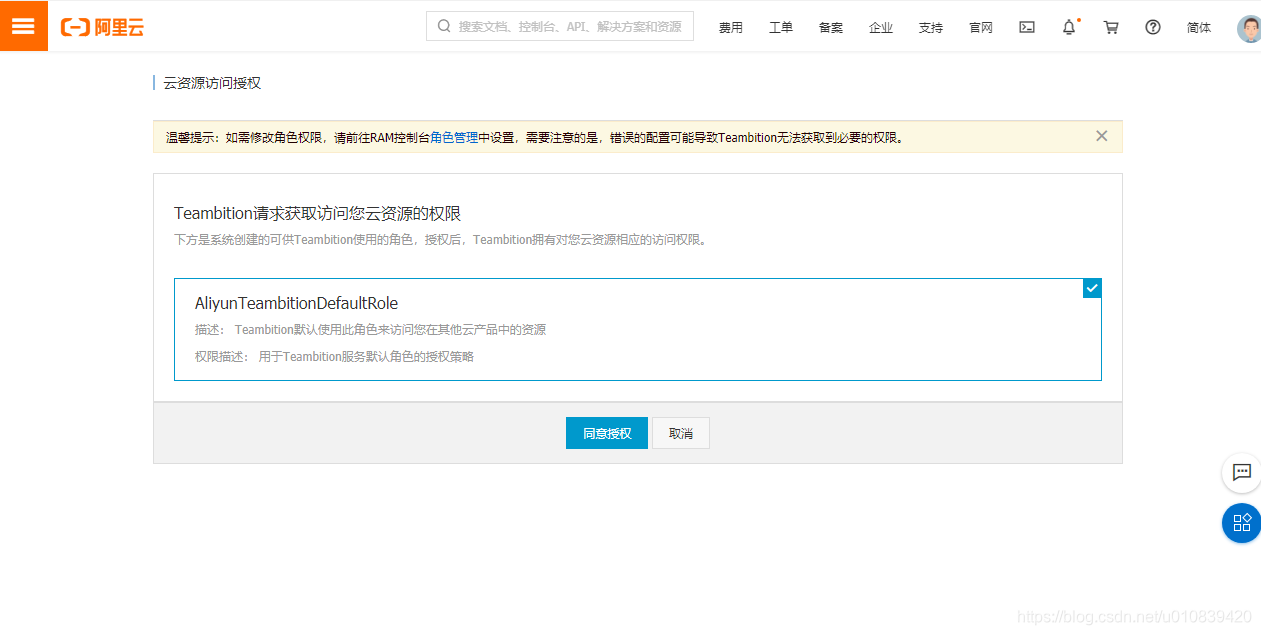
Task: Click the search magnifier icon
Action: tap(444, 27)
